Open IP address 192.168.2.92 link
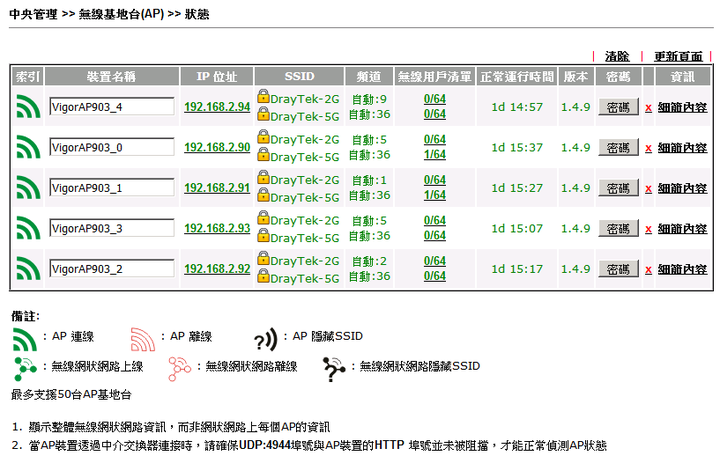 click(x=217, y=269)
